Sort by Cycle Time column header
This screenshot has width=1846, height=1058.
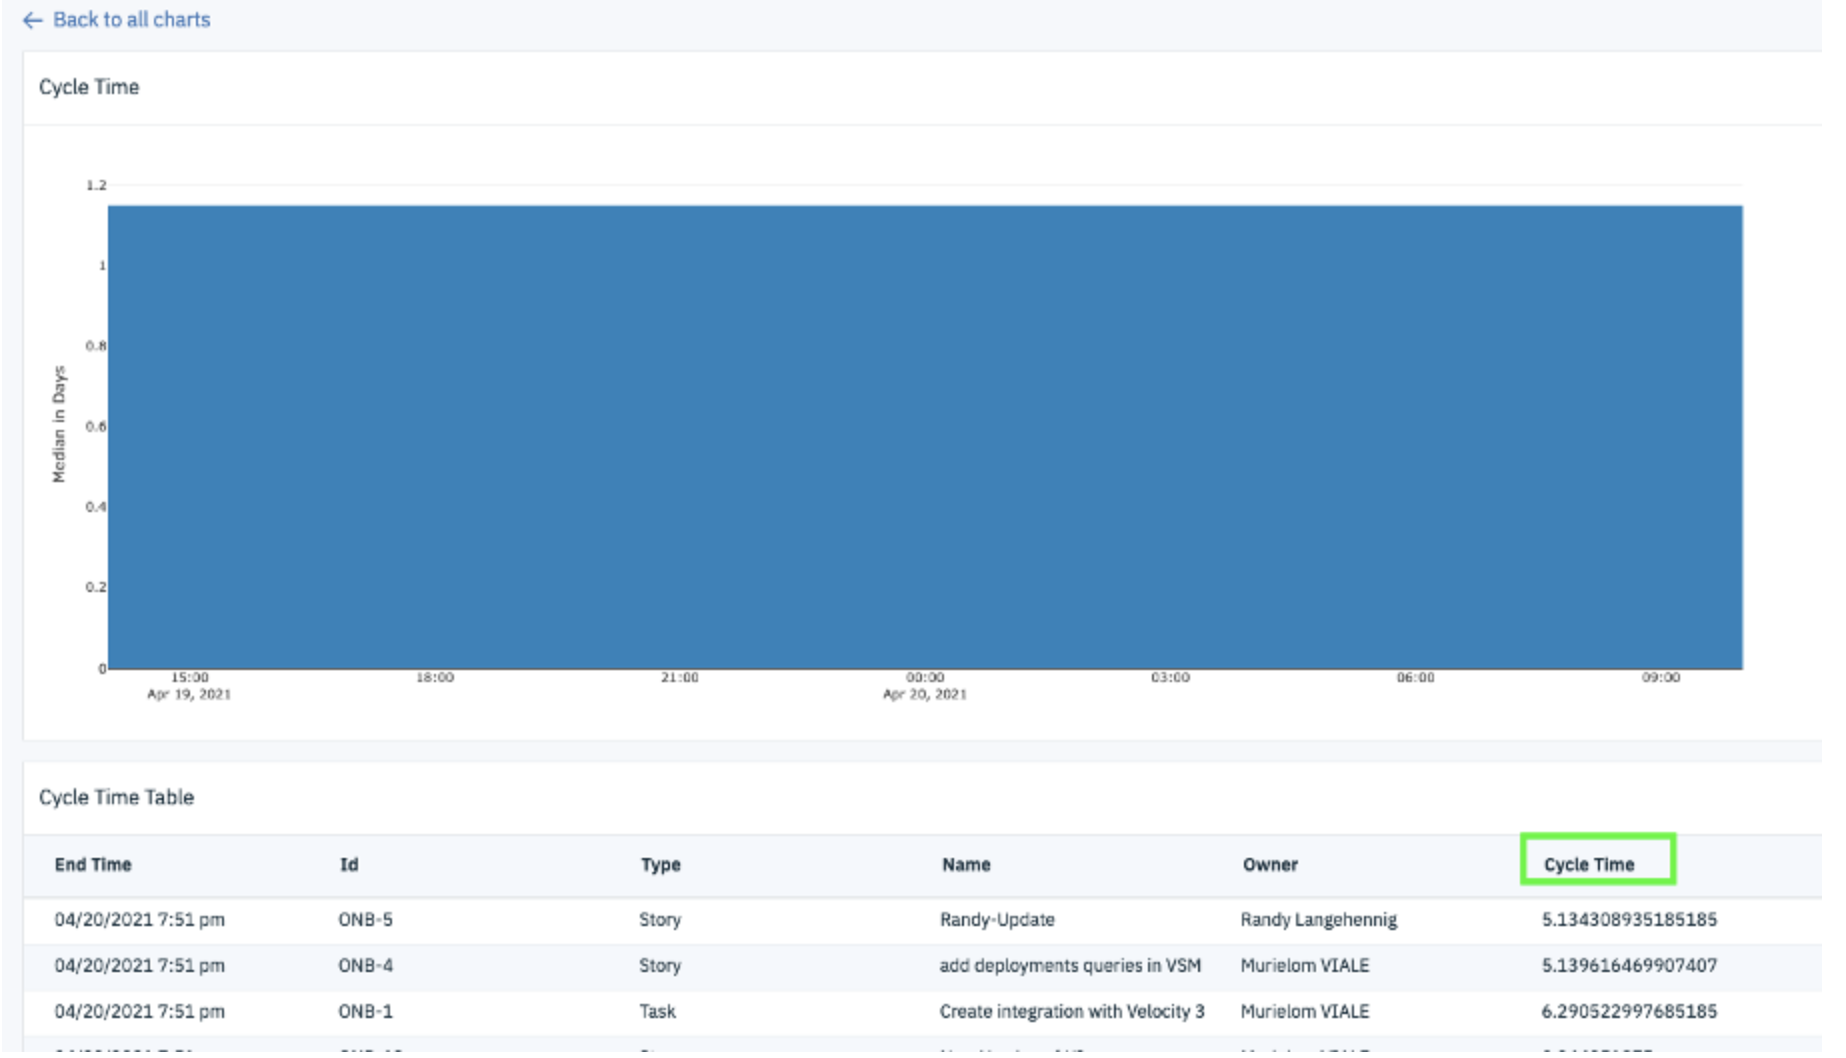[1588, 865]
